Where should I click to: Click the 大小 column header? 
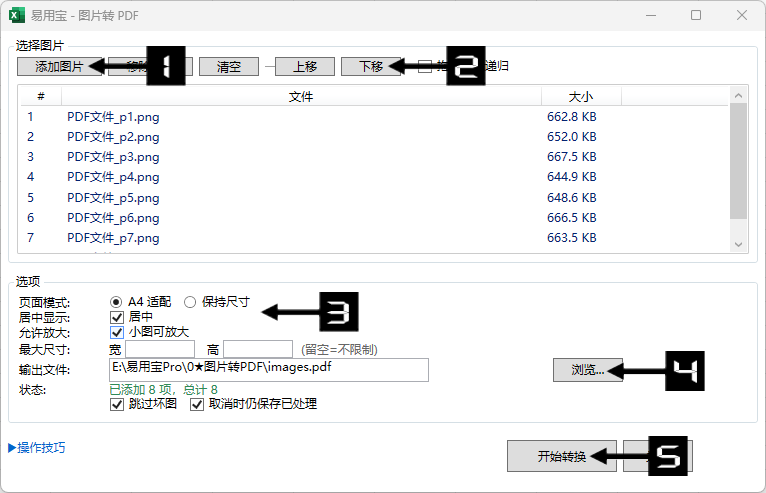[581, 97]
